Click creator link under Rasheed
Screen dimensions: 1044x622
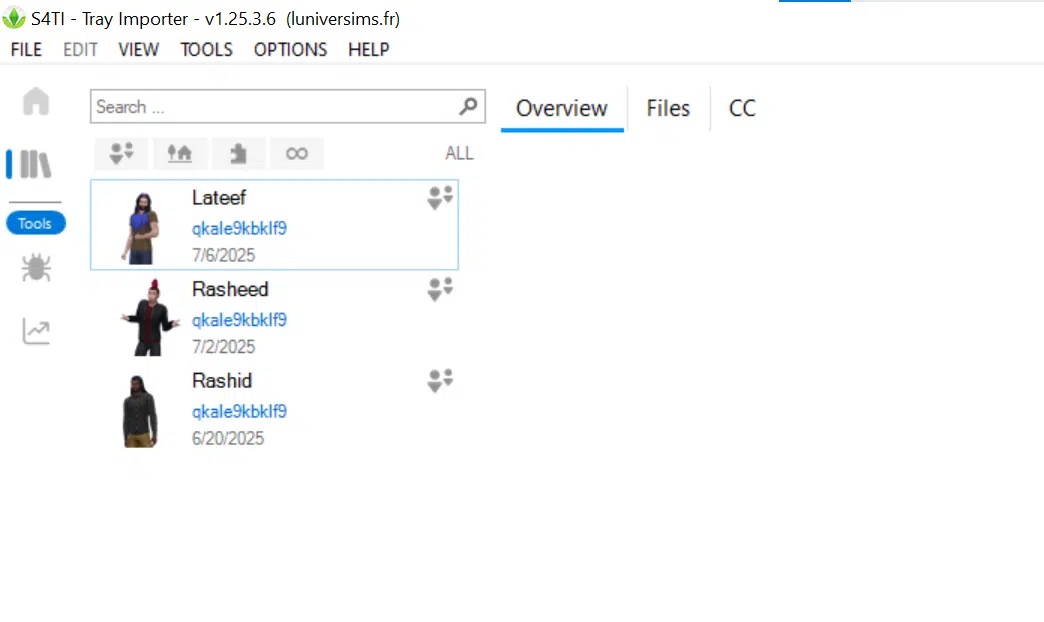click(239, 320)
